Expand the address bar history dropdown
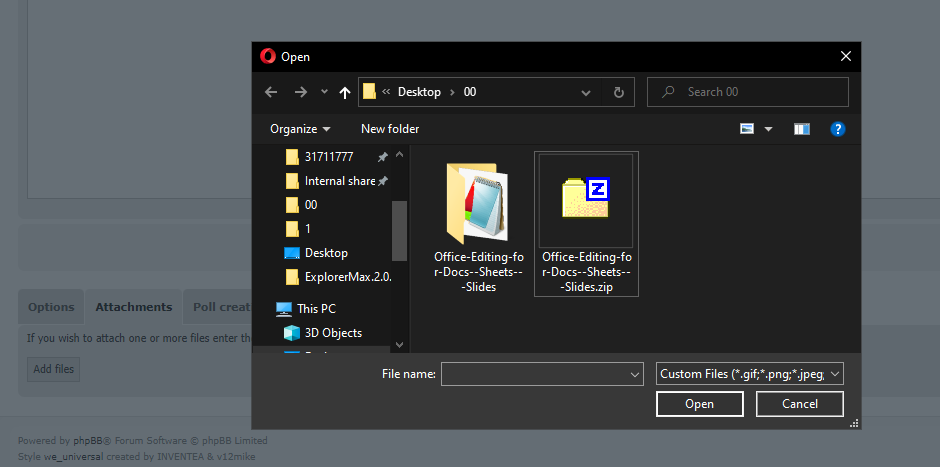 586,92
